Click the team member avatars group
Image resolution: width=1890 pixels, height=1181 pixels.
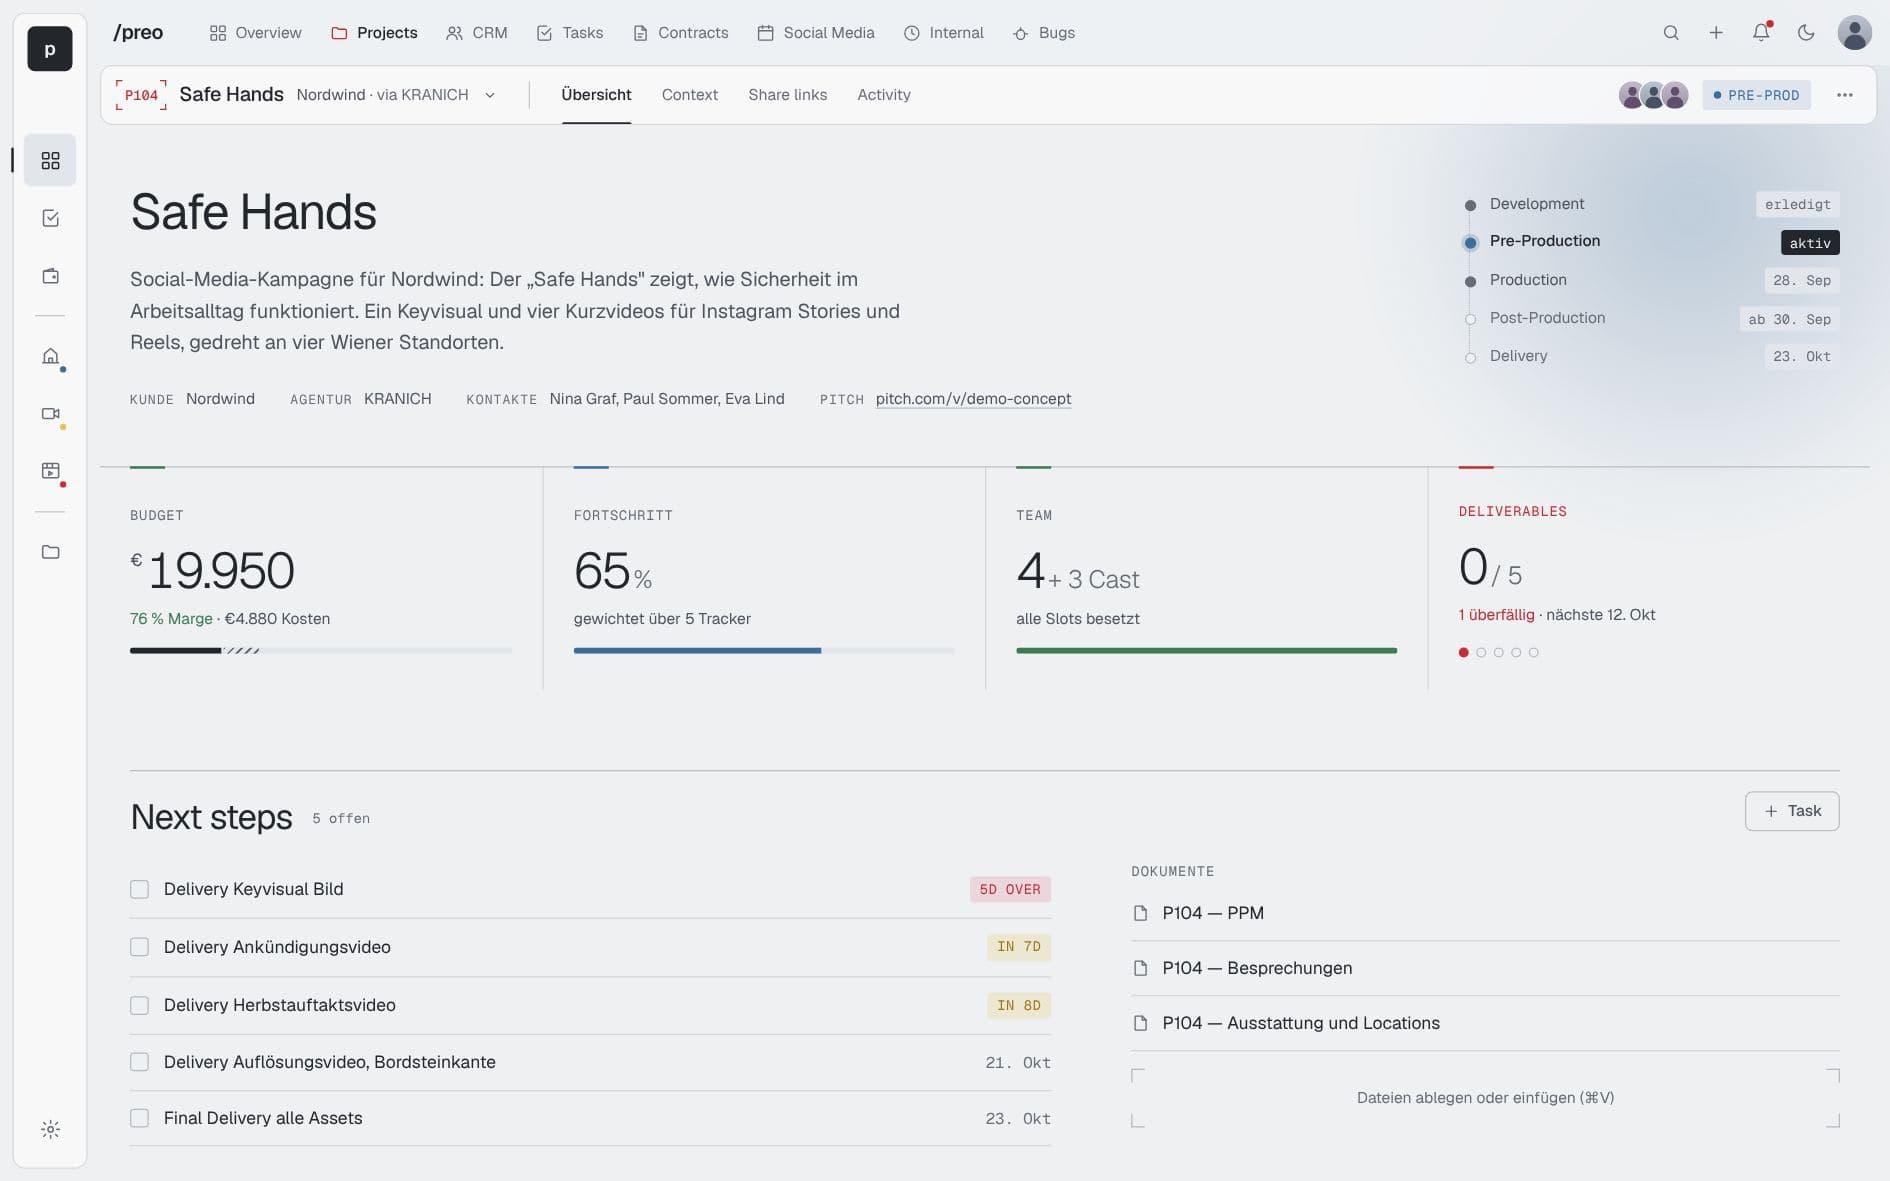[x=1654, y=95]
